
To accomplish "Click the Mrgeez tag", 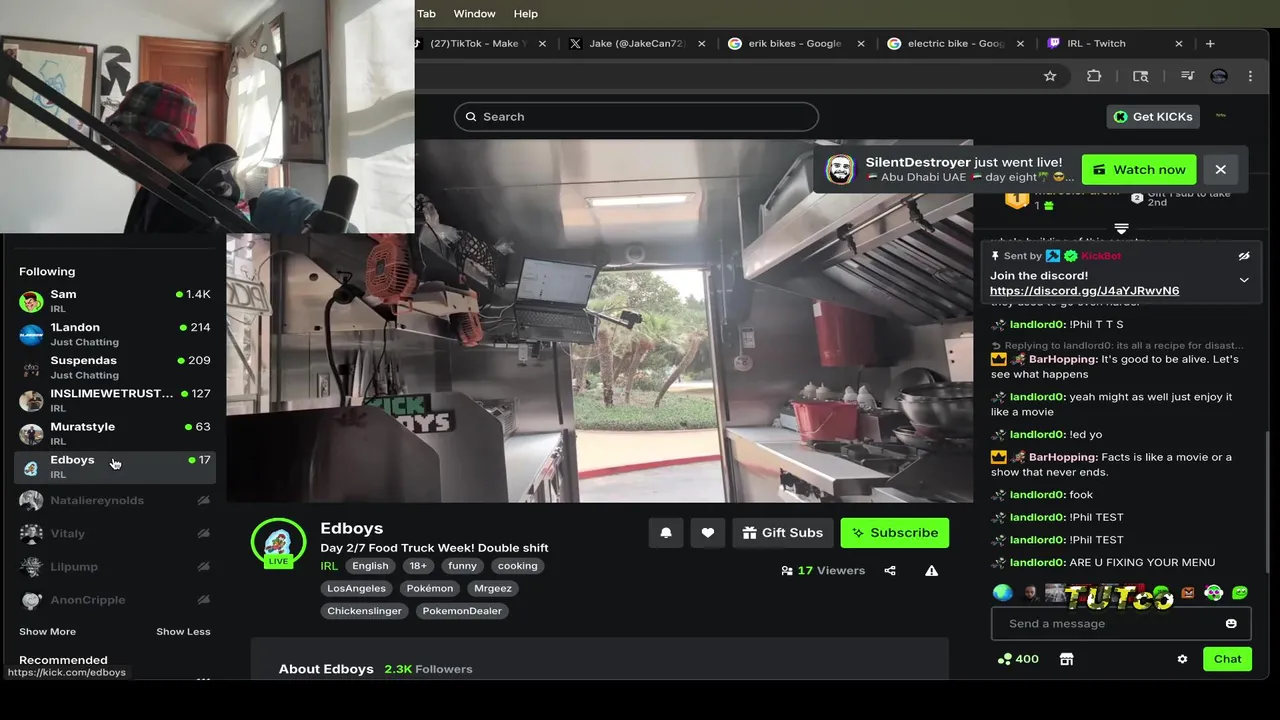I will tap(493, 588).
